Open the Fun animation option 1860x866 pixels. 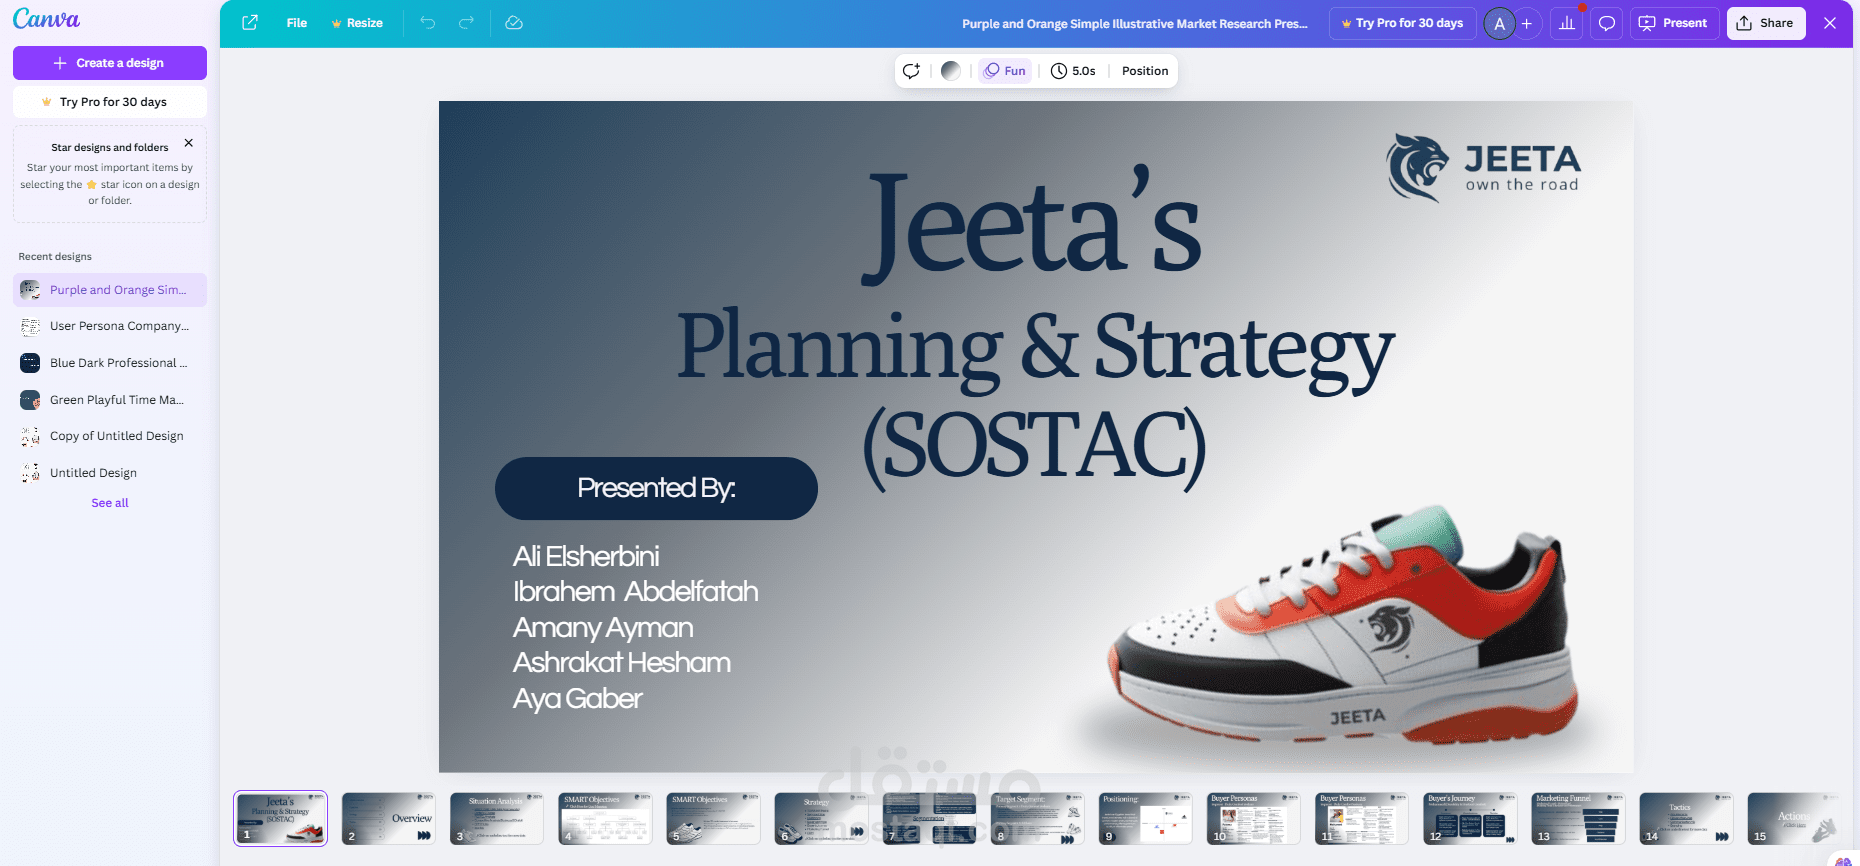[x=1005, y=71]
